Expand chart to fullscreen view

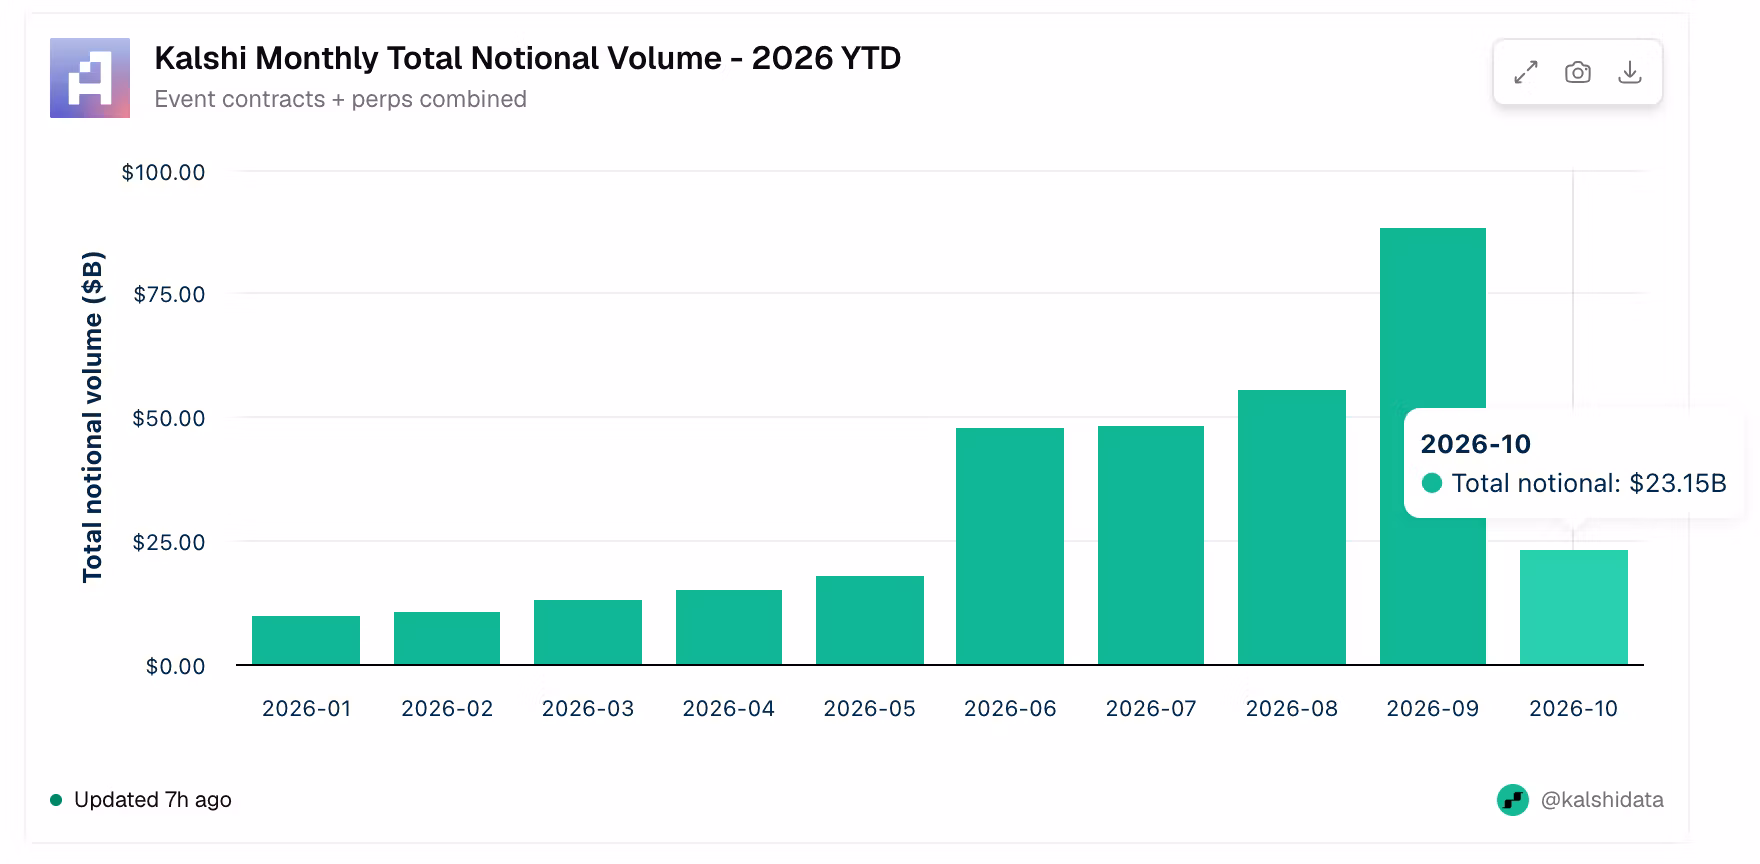click(x=1525, y=72)
